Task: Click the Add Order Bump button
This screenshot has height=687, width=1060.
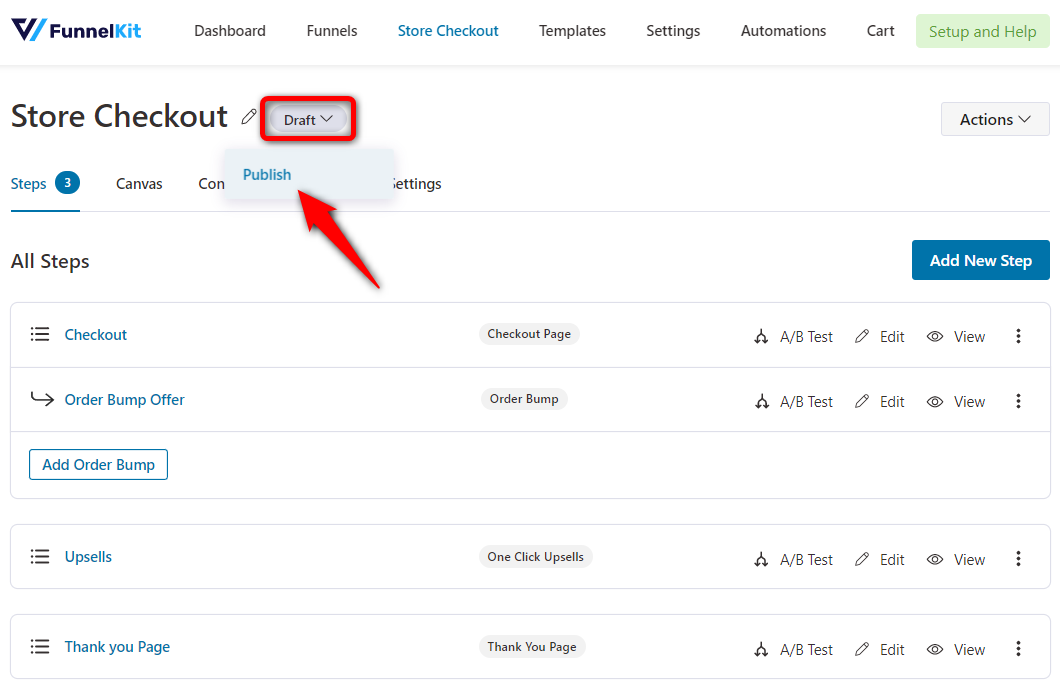Action: pyautogui.click(x=99, y=465)
